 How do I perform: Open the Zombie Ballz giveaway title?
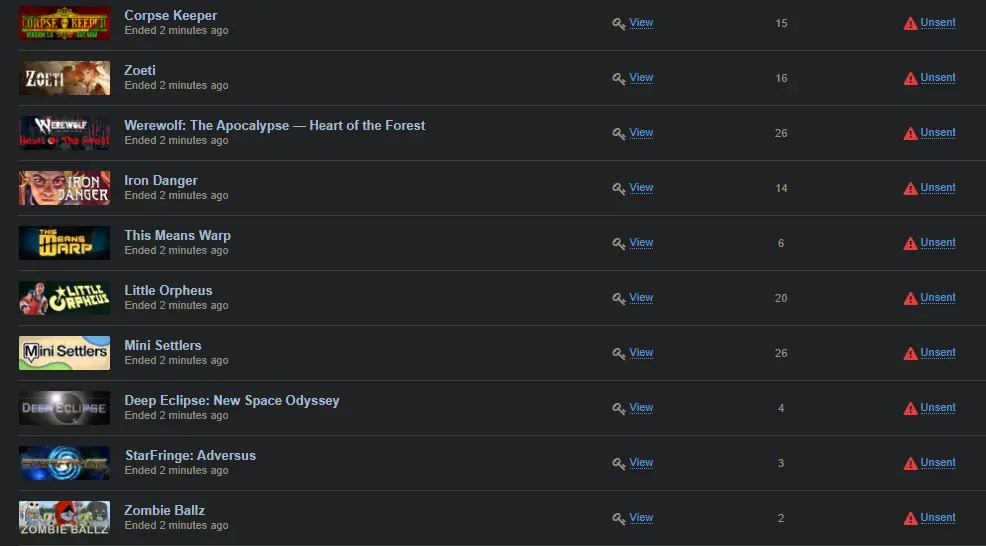click(164, 510)
